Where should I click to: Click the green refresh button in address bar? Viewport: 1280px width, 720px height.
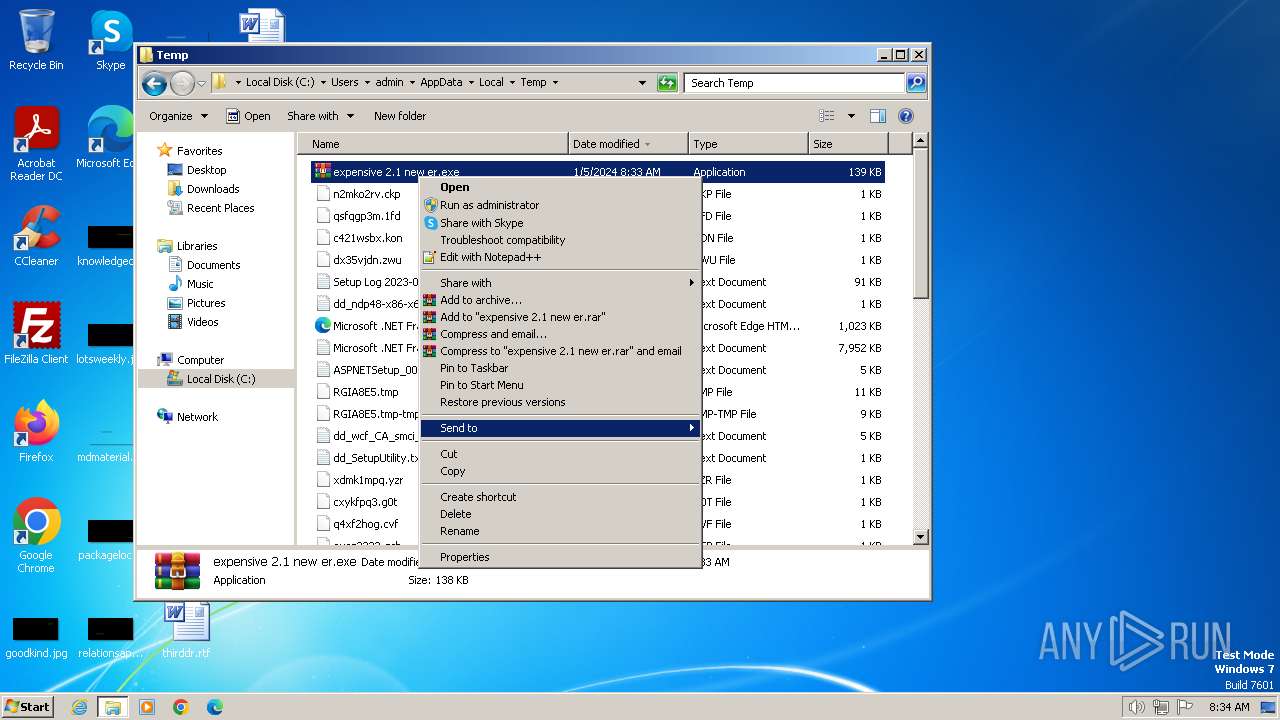point(667,83)
